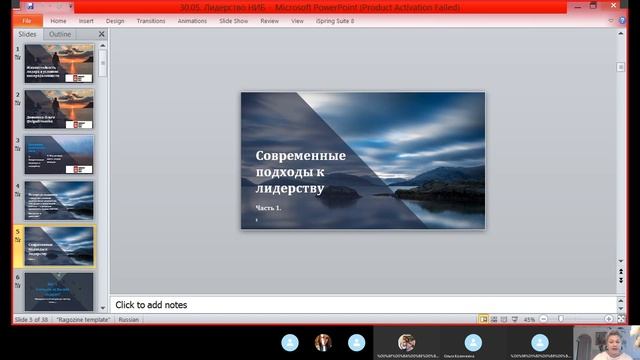Switch to Slide Sorter view icon
The height and width of the screenshot is (360, 640).
coord(494,319)
